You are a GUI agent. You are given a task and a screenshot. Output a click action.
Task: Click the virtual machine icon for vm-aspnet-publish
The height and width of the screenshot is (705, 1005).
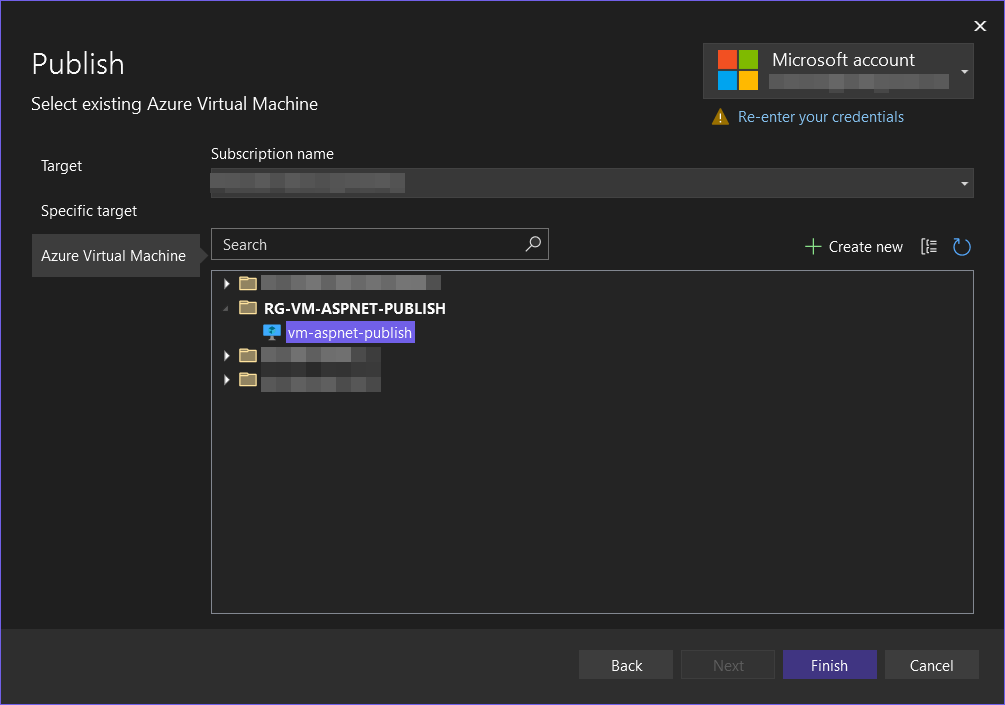pyautogui.click(x=271, y=332)
